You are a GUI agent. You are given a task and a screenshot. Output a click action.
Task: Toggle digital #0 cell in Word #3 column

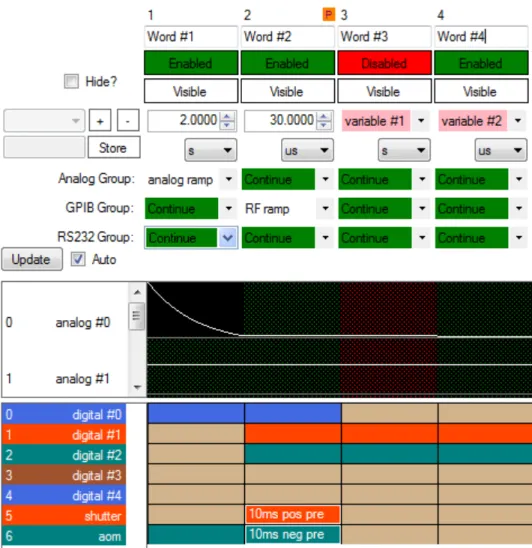click(x=389, y=413)
